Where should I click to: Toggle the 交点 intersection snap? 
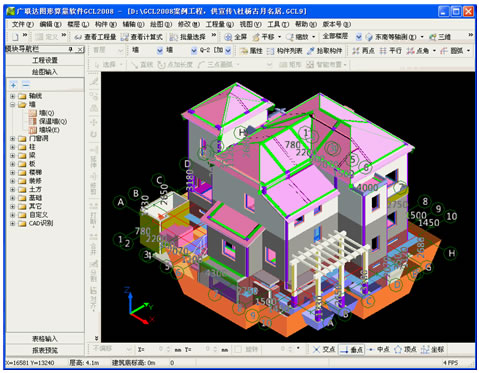tap(324, 349)
